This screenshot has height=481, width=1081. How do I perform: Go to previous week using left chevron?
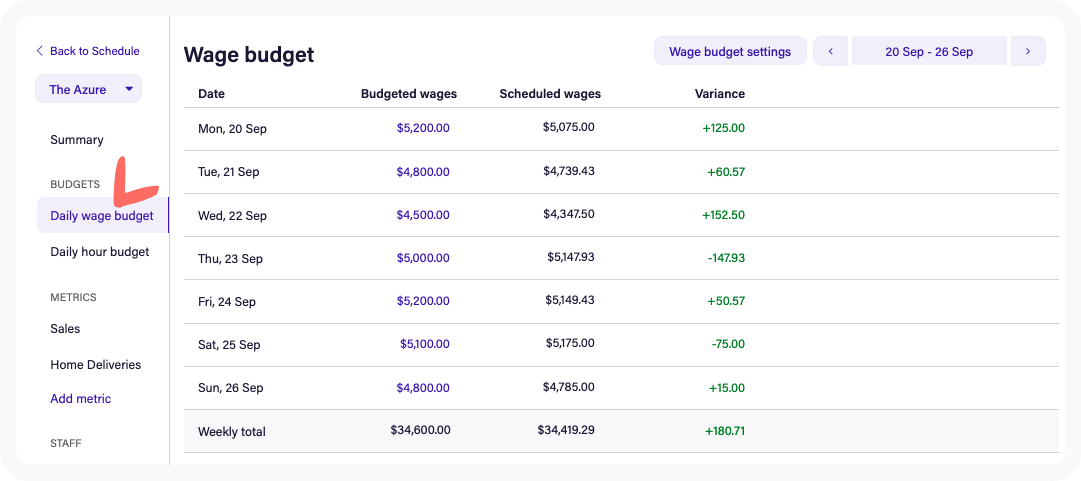click(x=830, y=51)
